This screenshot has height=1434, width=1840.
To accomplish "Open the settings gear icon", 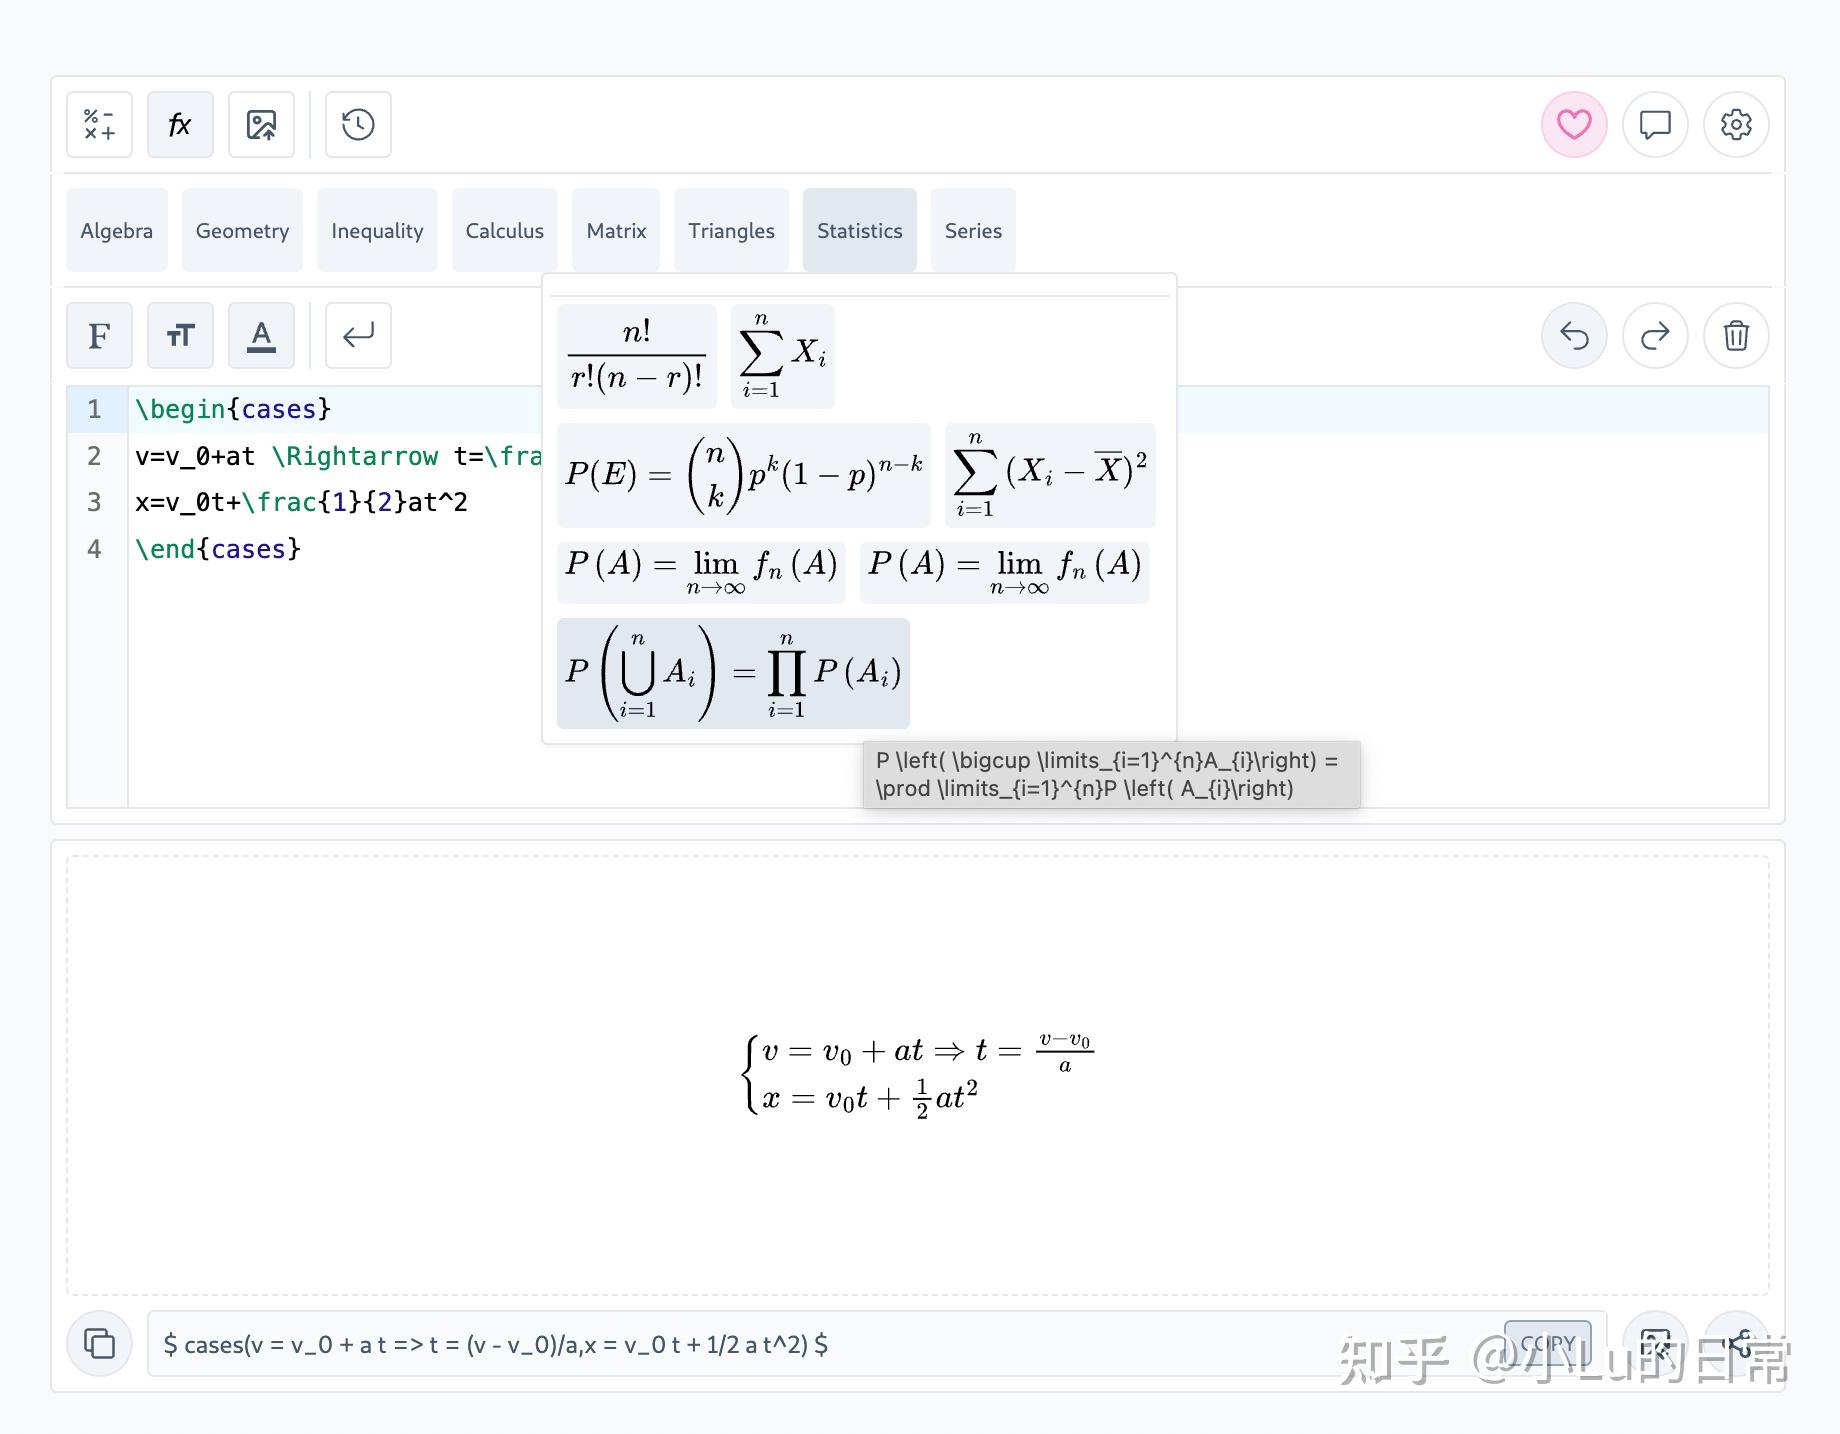I will (x=1736, y=125).
